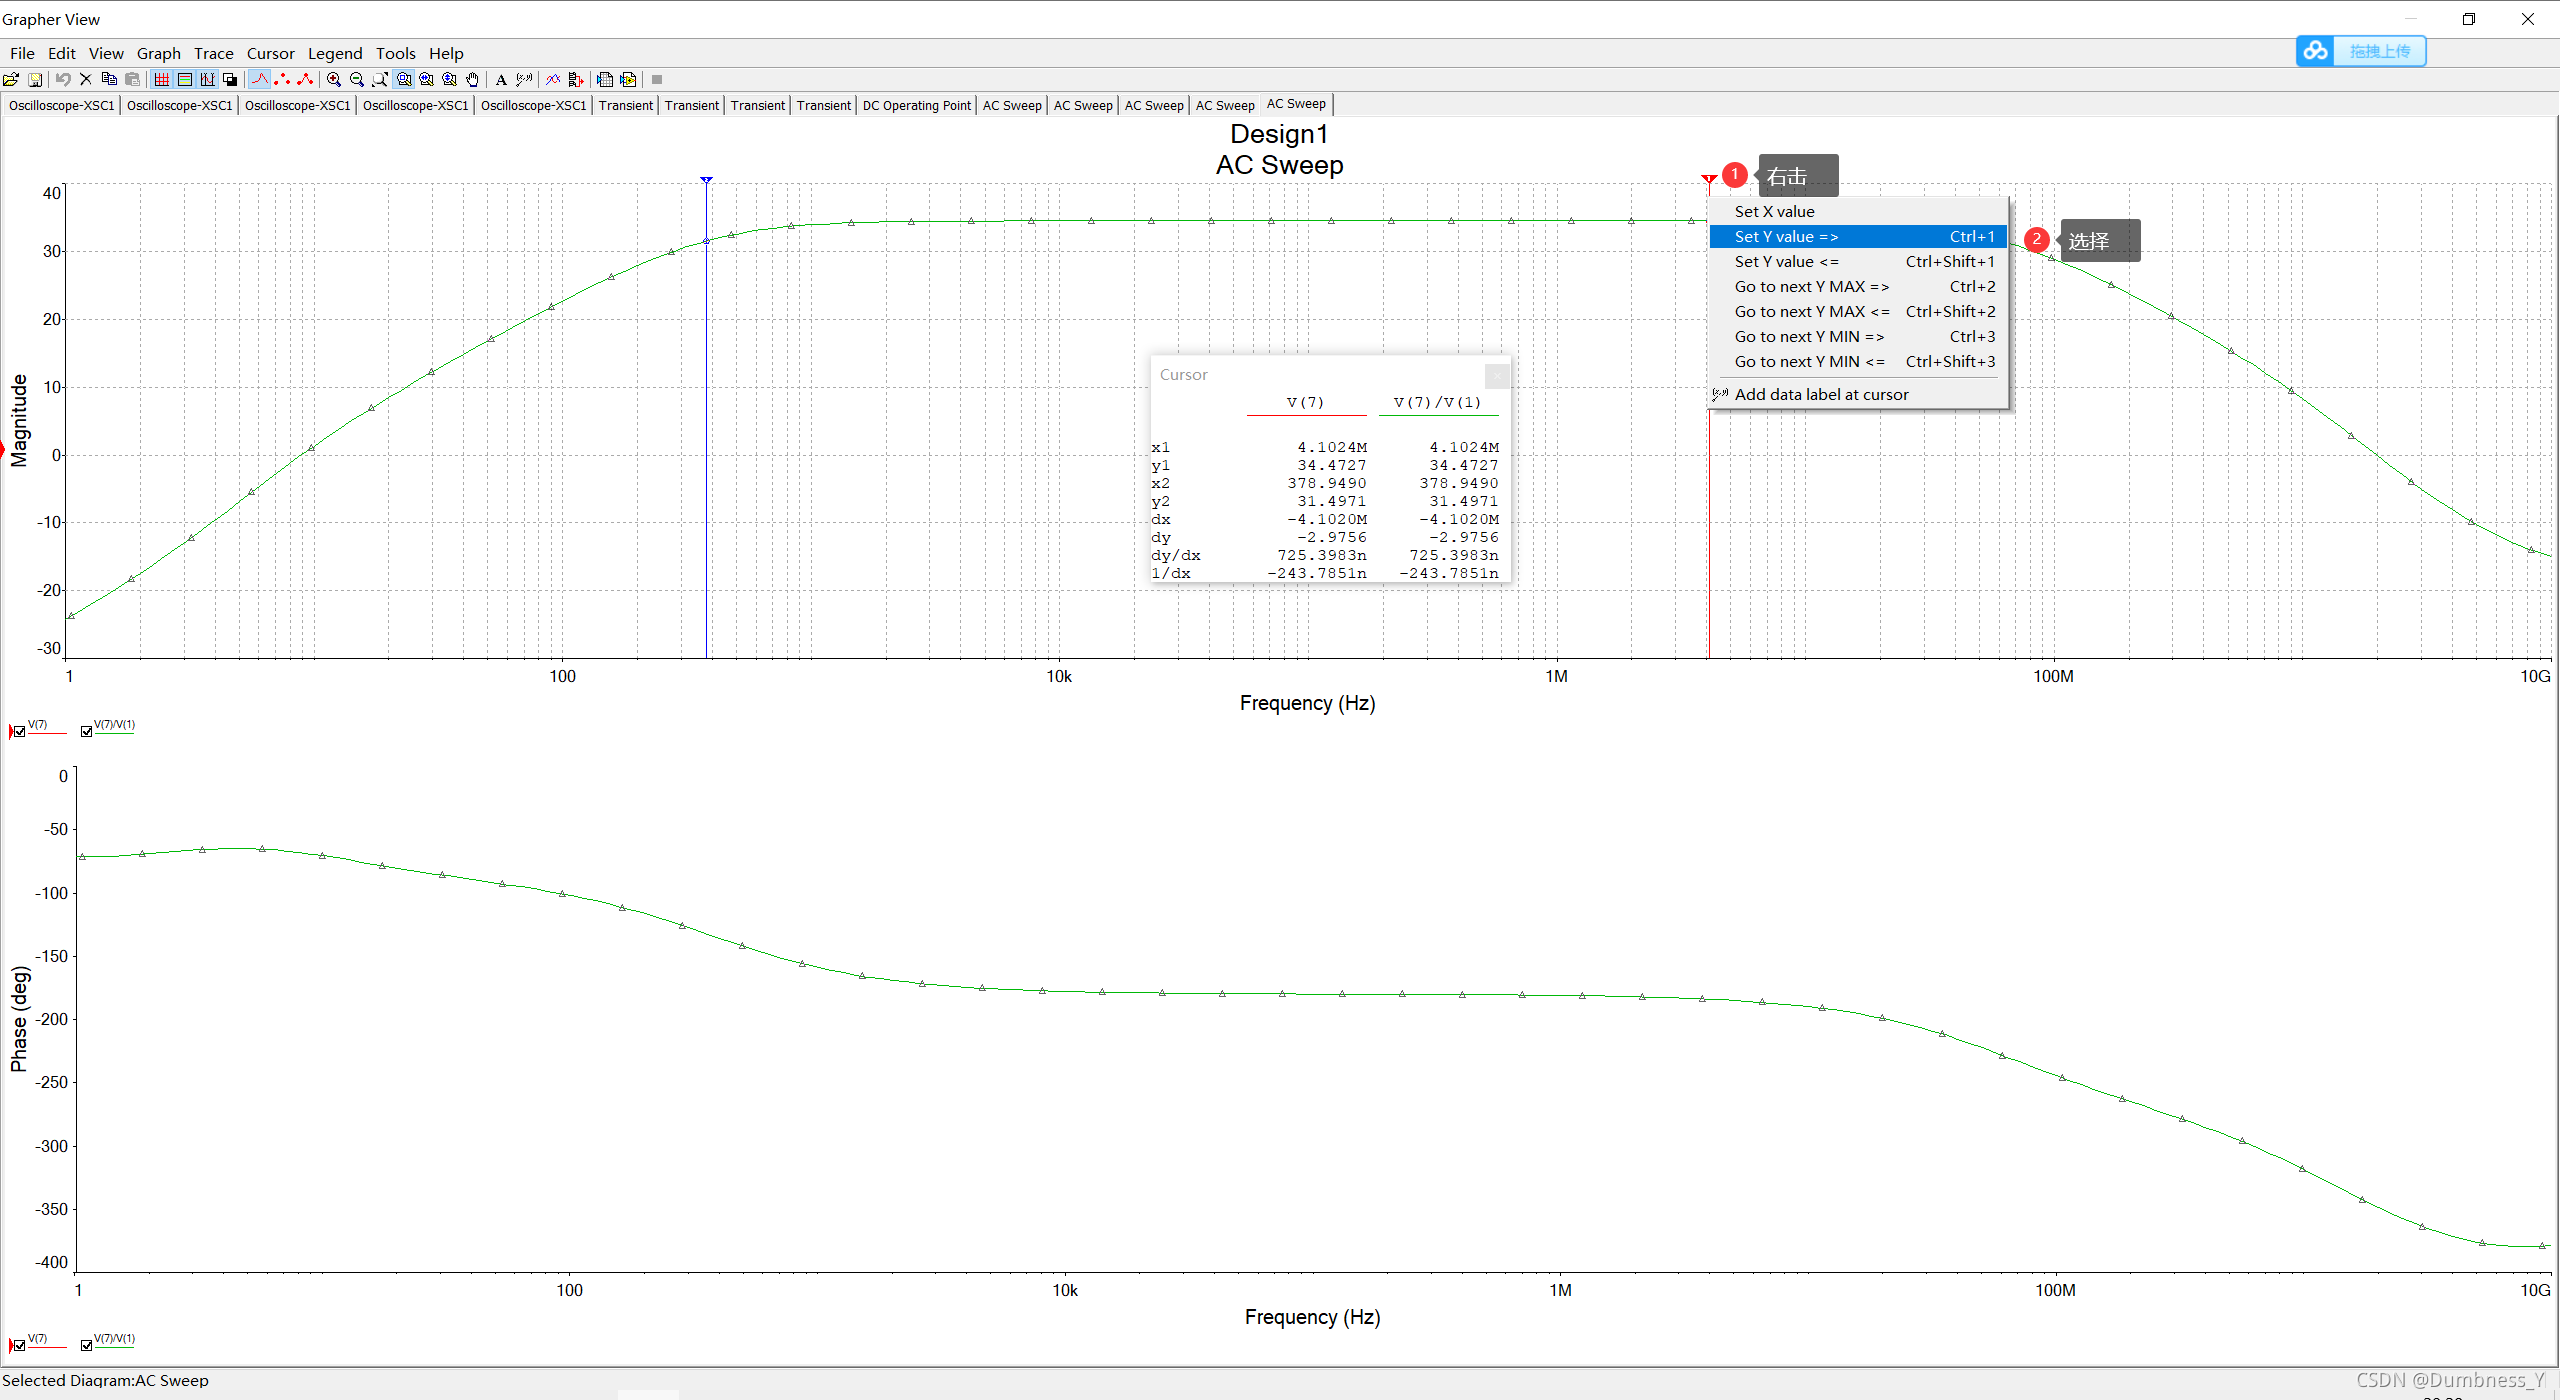Toggle the Show Grid toolbar icon
The image size is (2560, 1400).
162,80
